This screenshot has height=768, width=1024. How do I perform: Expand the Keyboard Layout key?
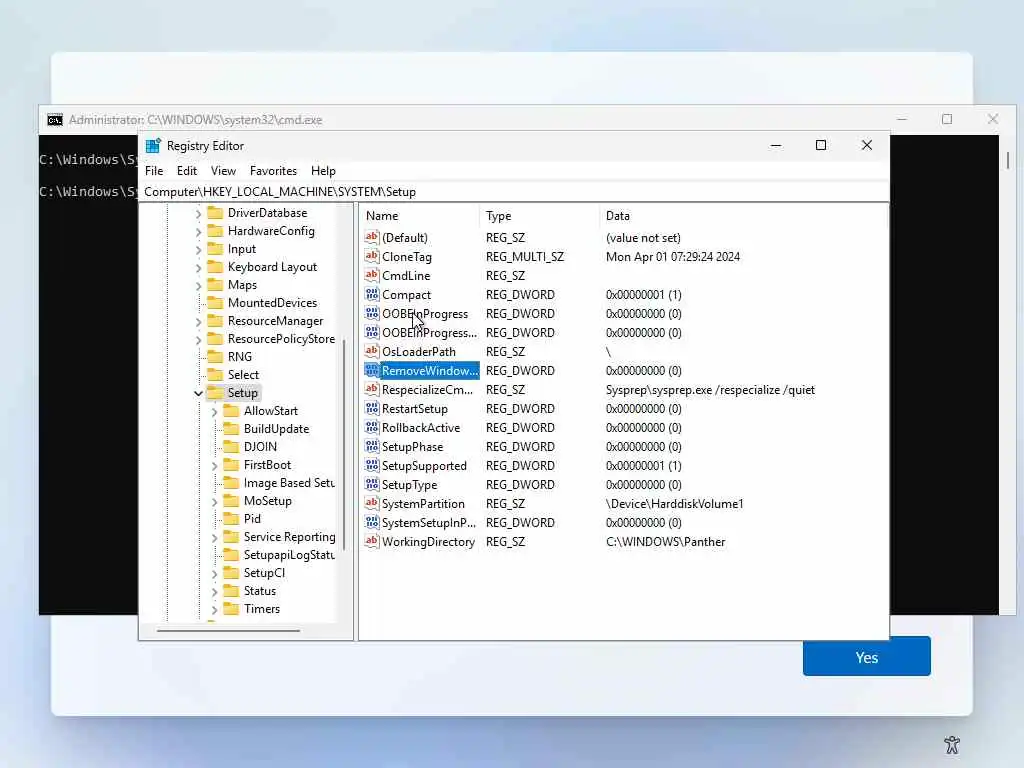[x=199, y=268]
